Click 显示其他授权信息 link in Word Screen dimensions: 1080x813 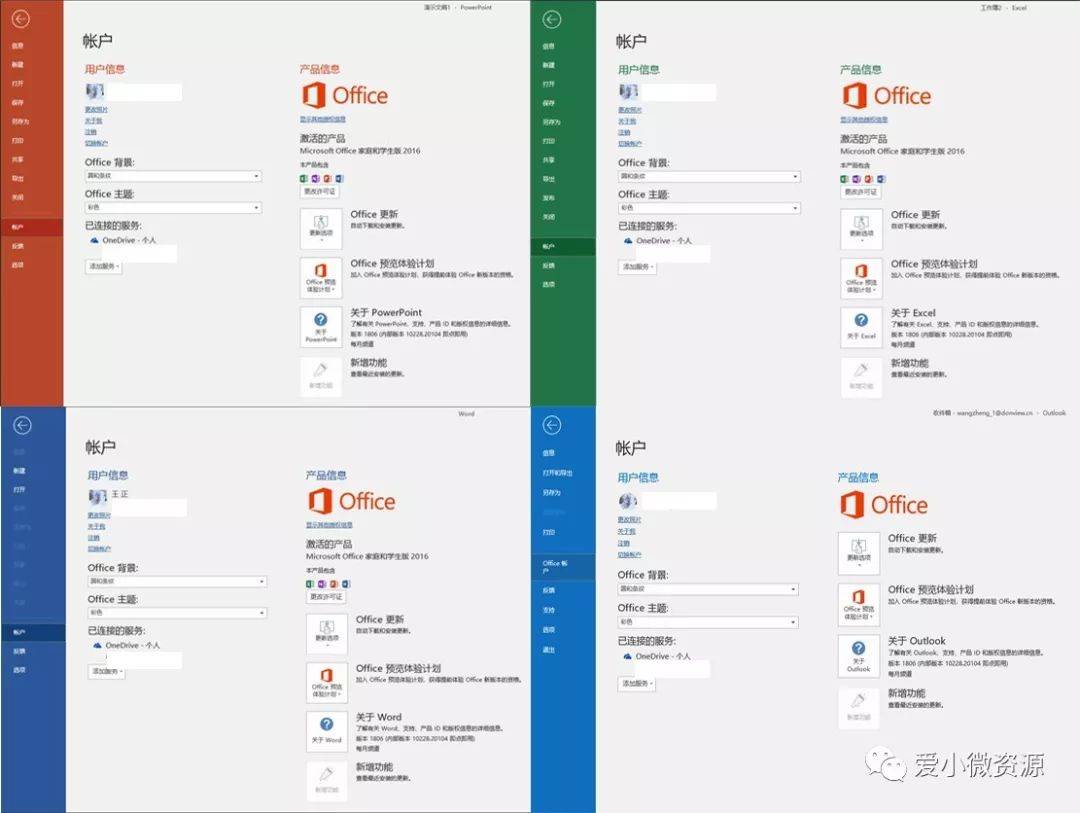329,525
